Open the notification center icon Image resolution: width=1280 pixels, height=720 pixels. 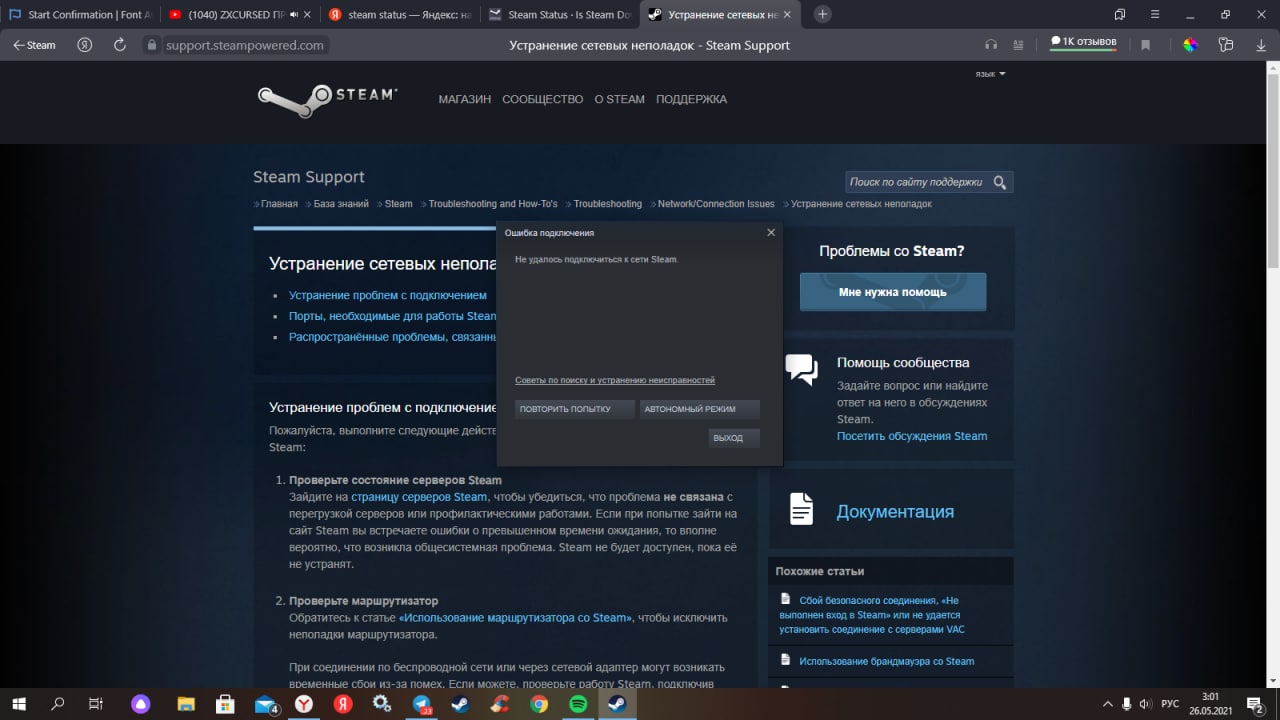coord(1255,704)
